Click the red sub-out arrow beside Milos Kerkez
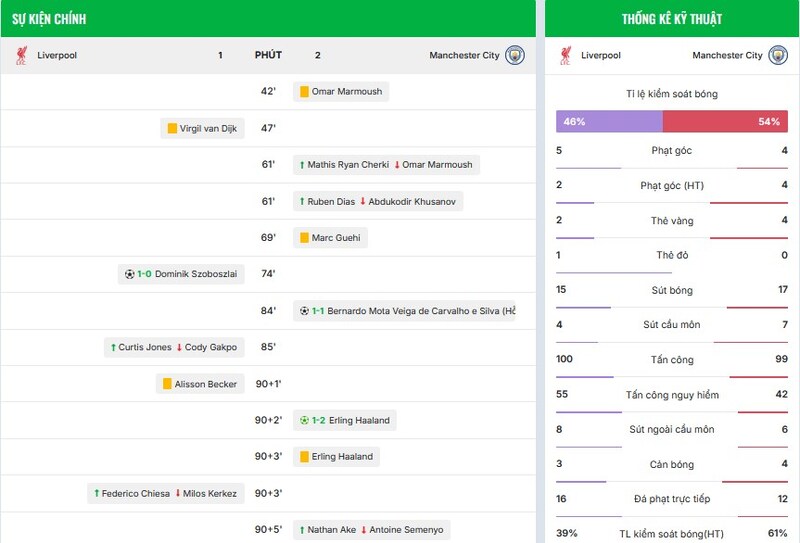This screenshot has height=543, width=800. (x=179, y=493)
